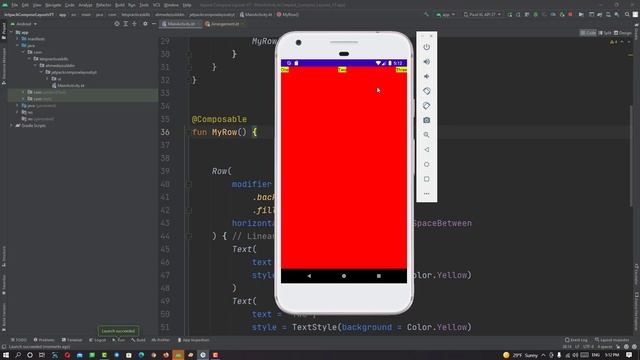
Task: Click the yellow "Two" label on the phone
Action: [x=342, y=70]
